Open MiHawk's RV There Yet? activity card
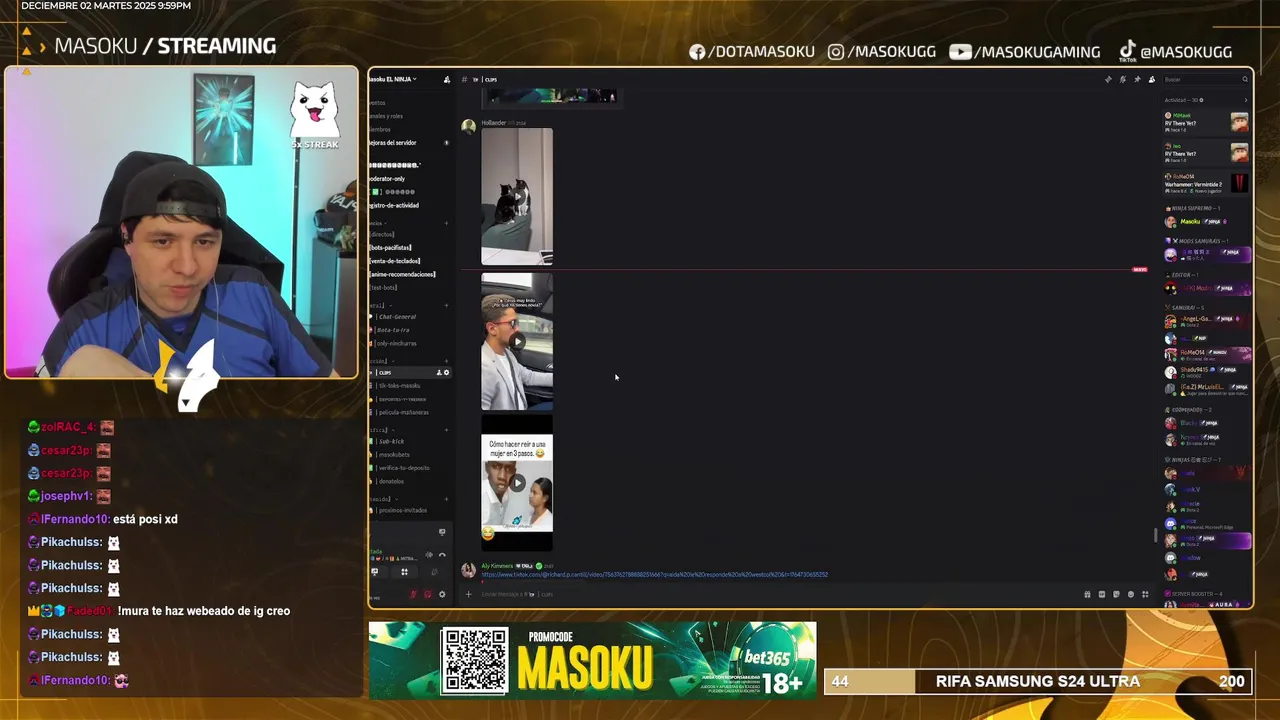 (1207, 122)
